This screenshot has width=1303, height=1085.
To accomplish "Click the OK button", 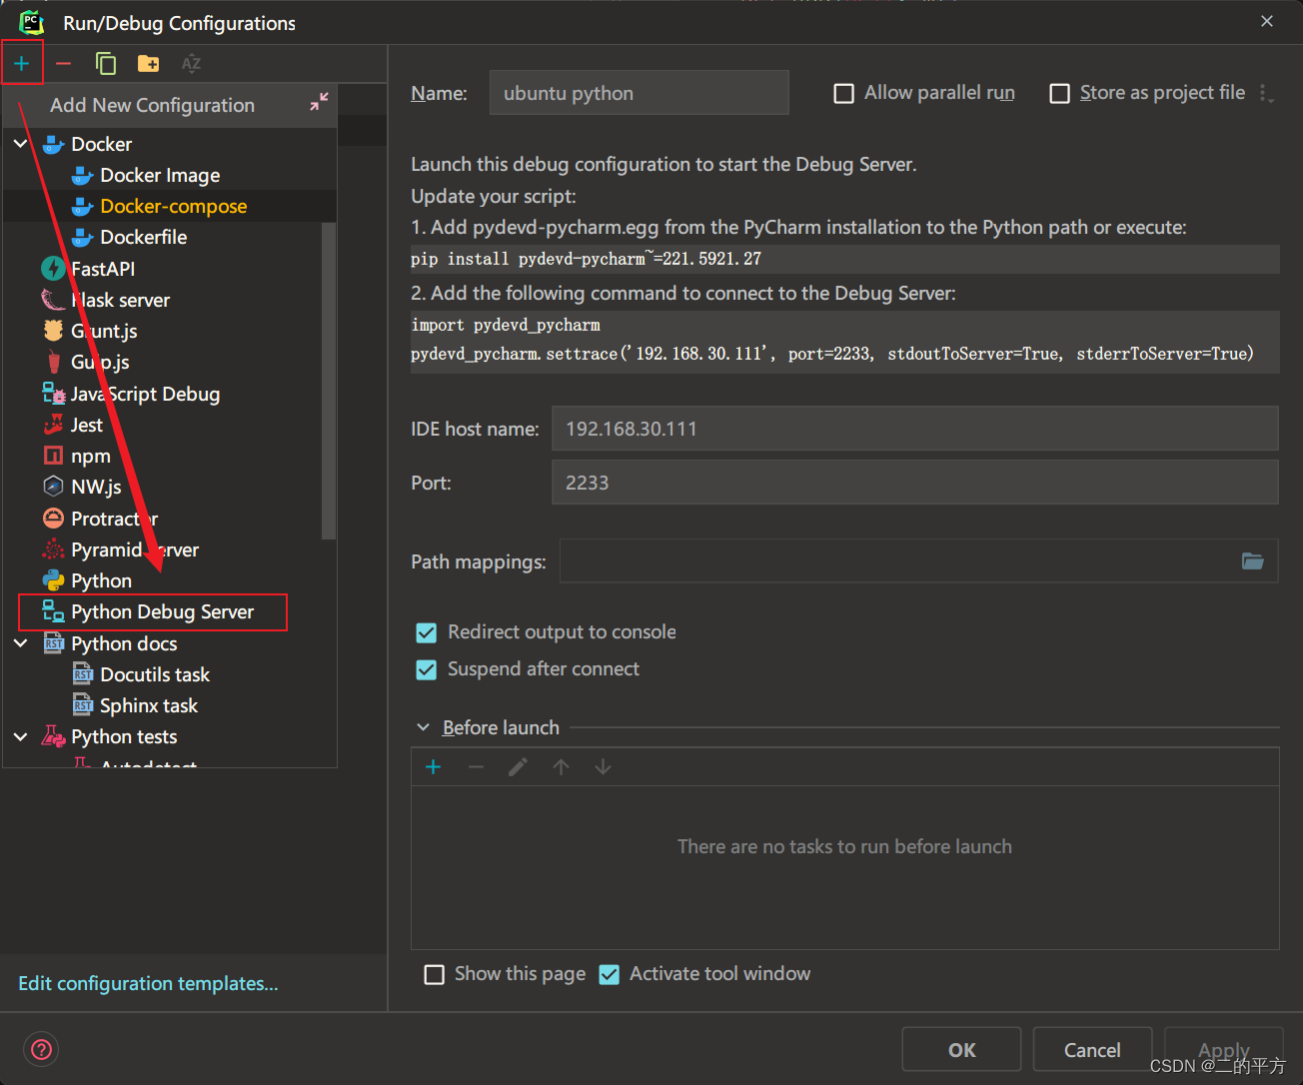I will [x=961, y=1050].
